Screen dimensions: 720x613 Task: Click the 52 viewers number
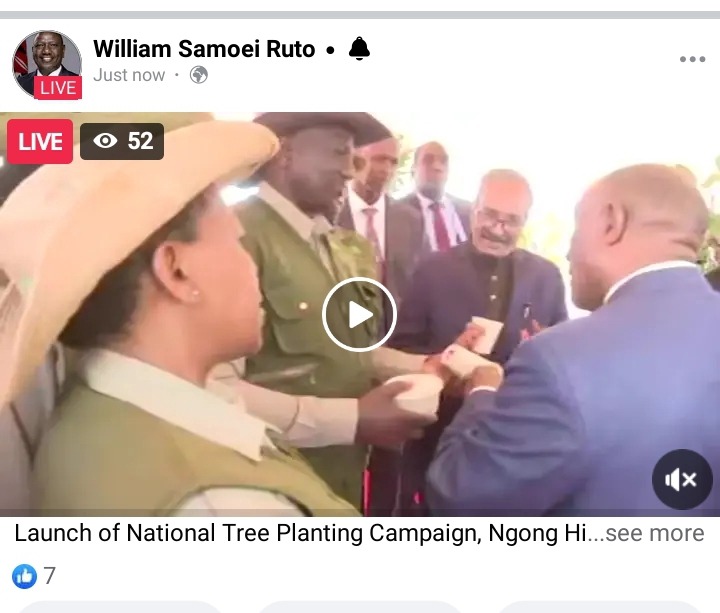[141, 141]
